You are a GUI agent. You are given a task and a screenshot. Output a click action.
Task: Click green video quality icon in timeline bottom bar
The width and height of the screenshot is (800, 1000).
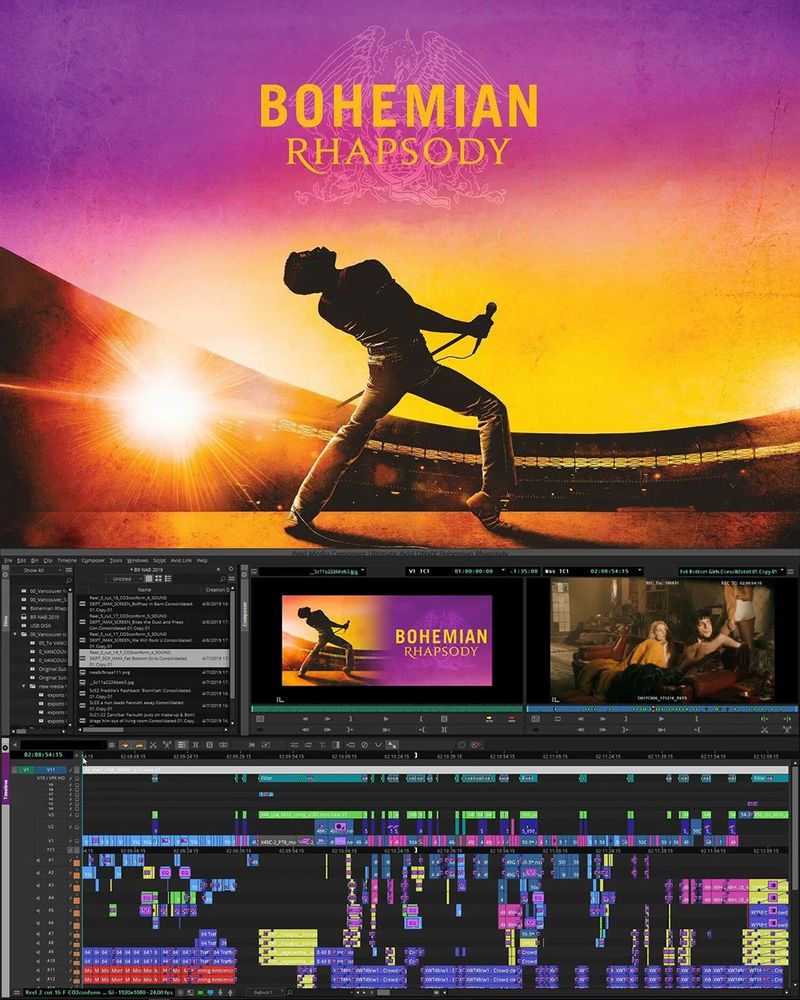pos(200,992)
